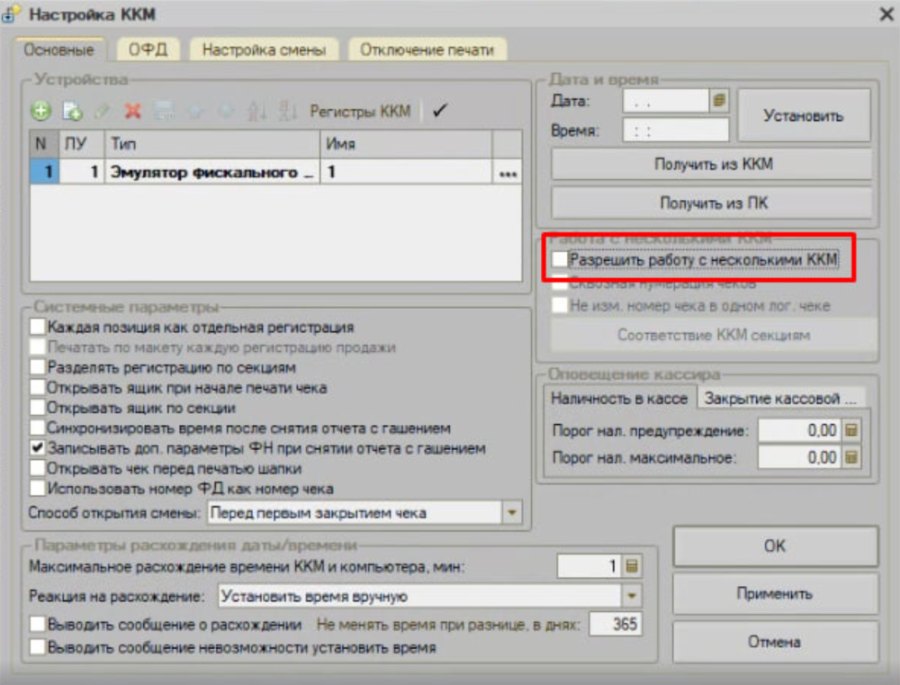
Task: Confirm settings with the ОК button
Action: click(x=775, y=546)
